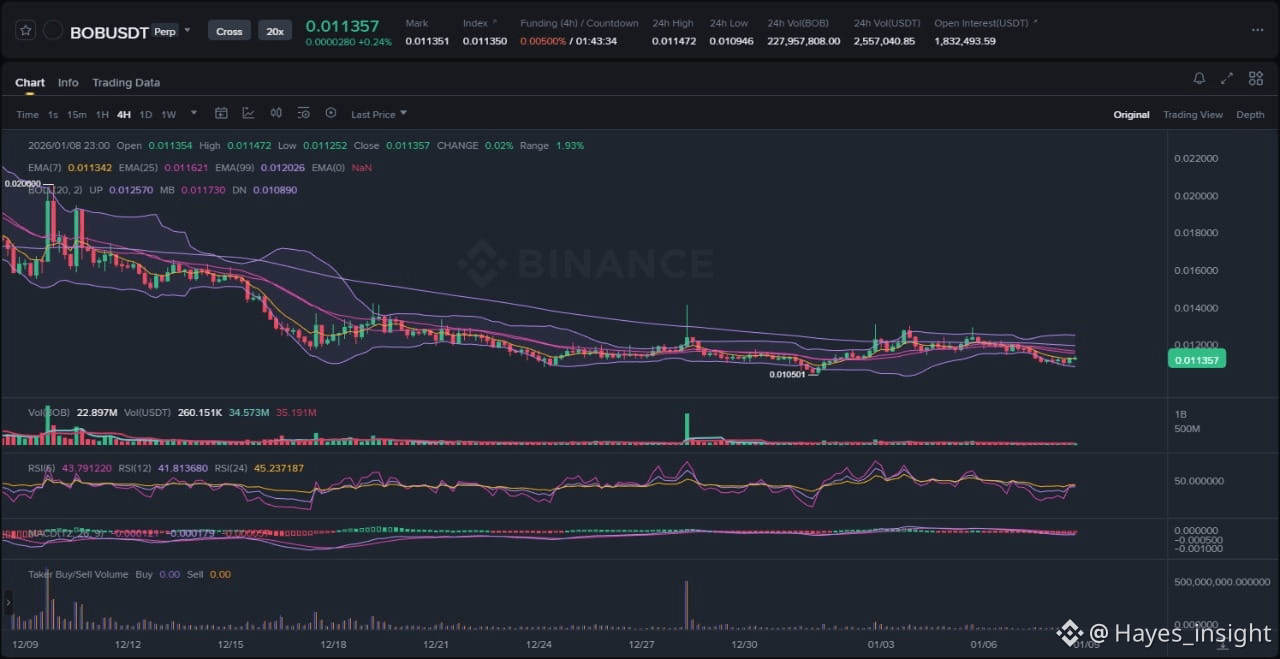Open technical indicators icon
This screenshot has width=1280, height=659.
(248, 113)
